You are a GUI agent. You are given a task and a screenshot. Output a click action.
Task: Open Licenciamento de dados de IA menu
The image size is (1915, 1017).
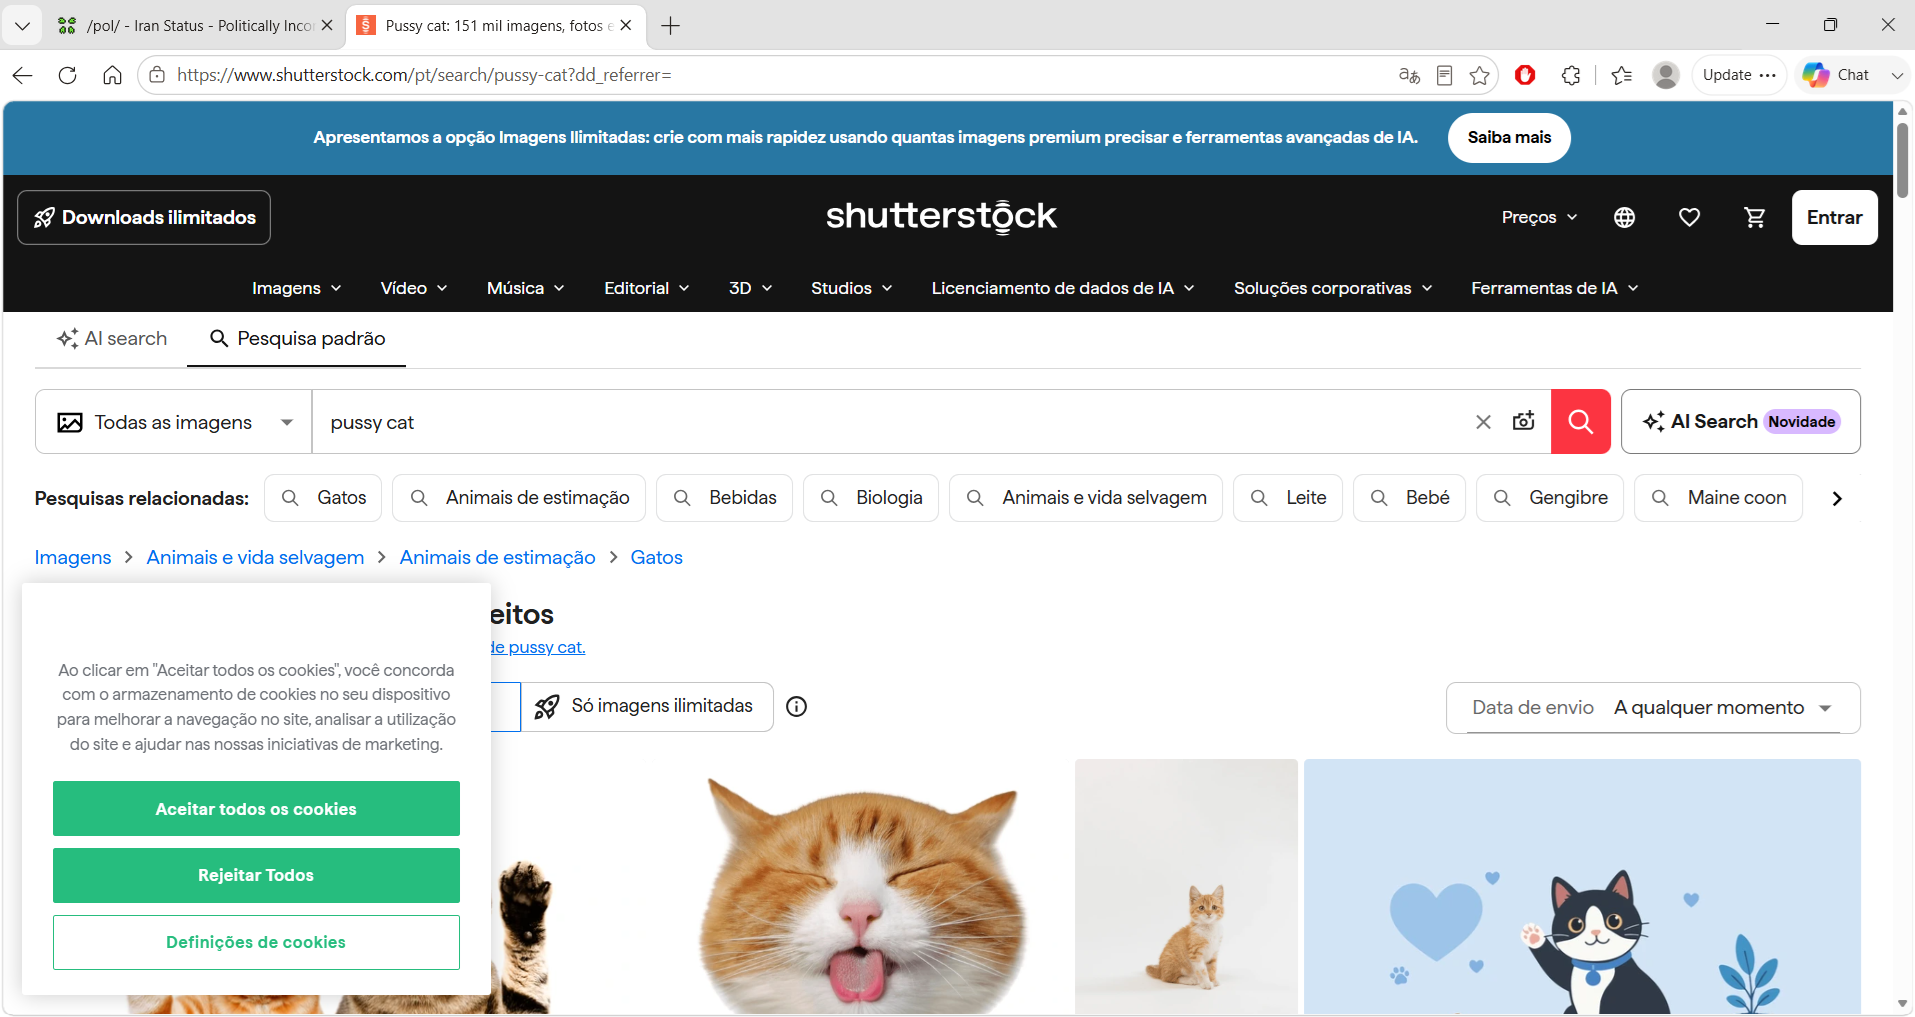point(1063,288)
